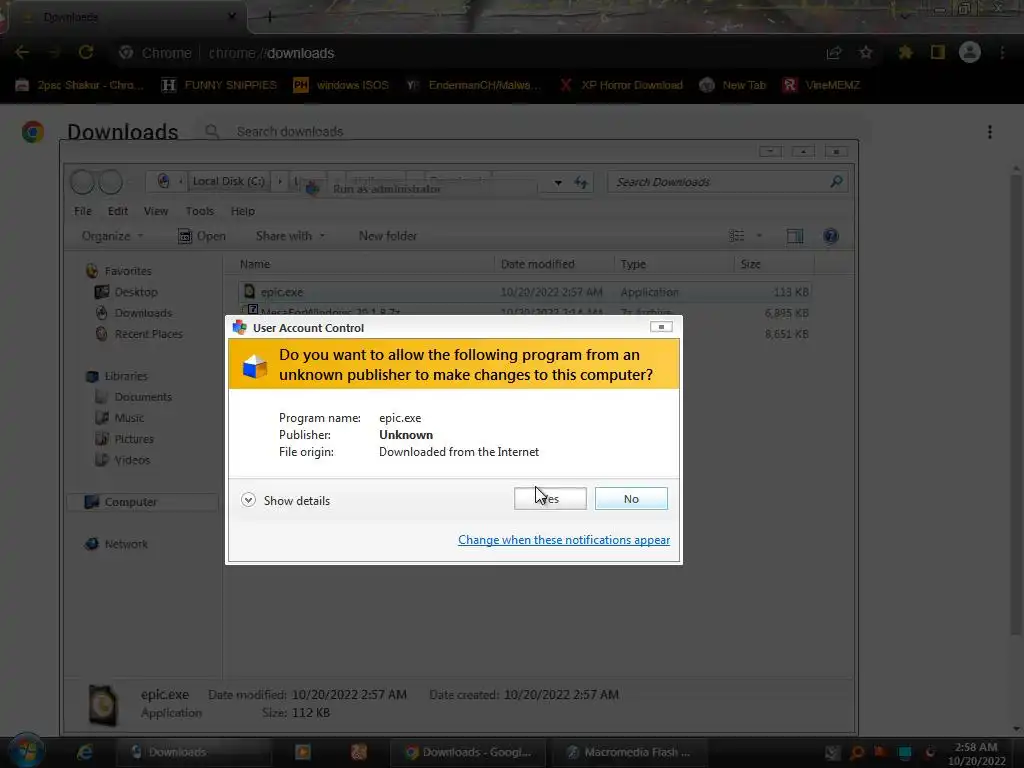Viewport: 1024px width, 768px height.
Task: Click the Search Downloads field in Explorer
Action: pos(727,182)
